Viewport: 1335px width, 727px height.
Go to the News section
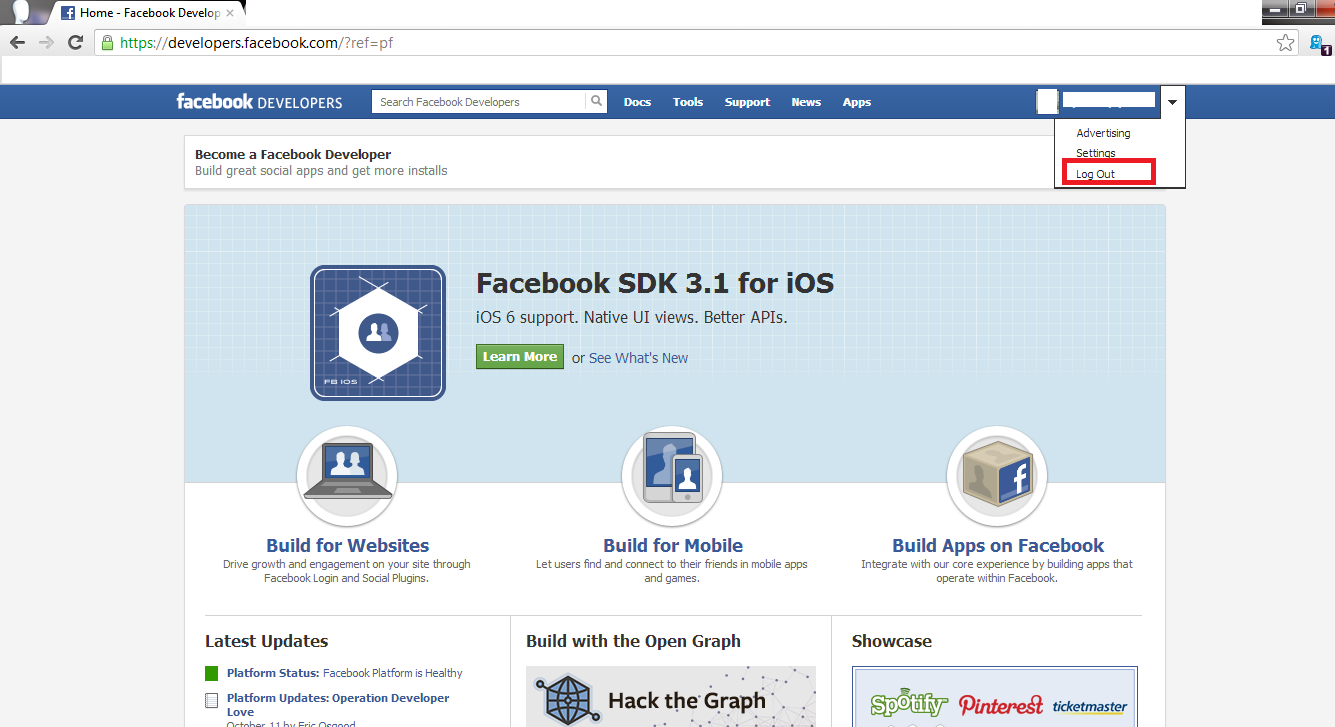(806, 102)
